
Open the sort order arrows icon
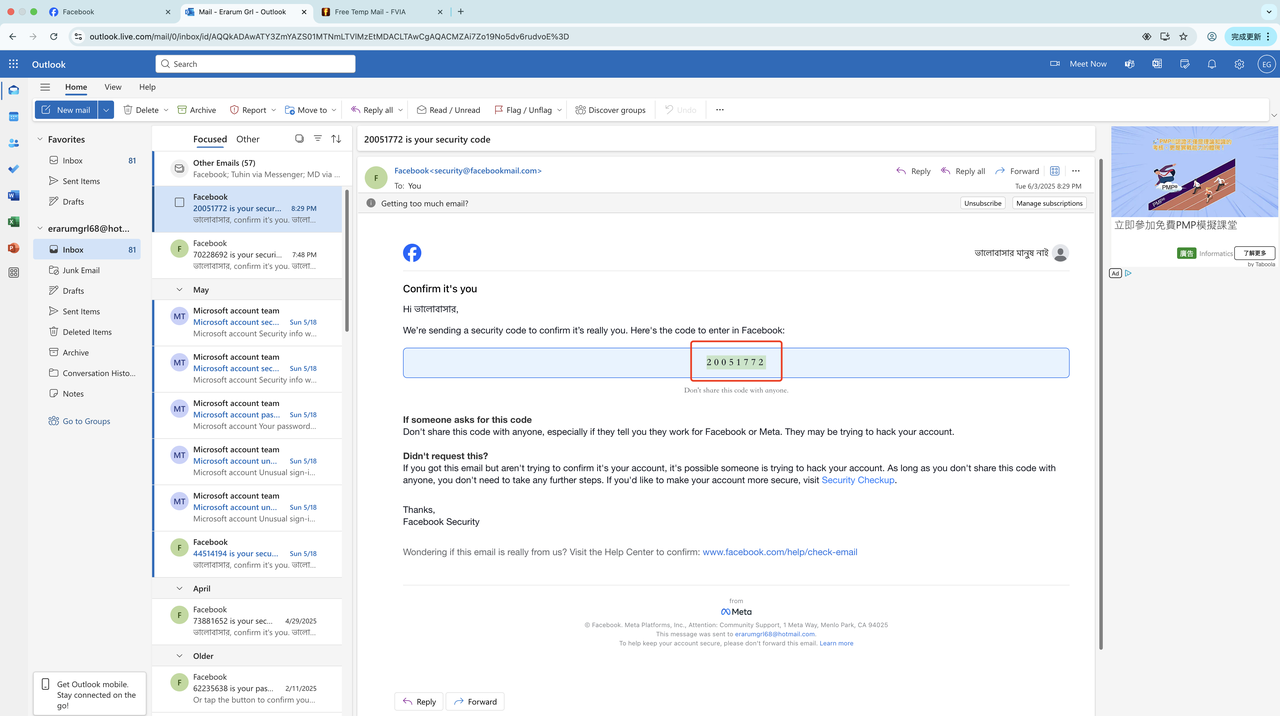pyautogui.click(x=336, y=139)
